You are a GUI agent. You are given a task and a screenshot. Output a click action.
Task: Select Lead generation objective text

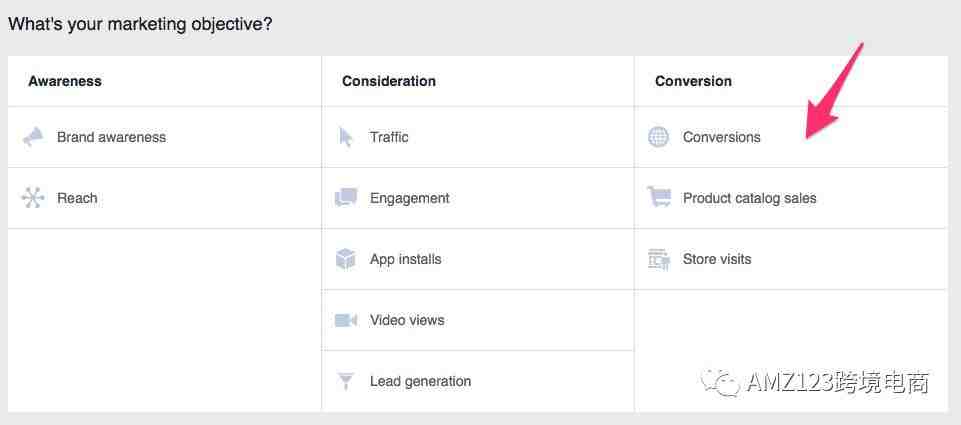pos(420,381)
